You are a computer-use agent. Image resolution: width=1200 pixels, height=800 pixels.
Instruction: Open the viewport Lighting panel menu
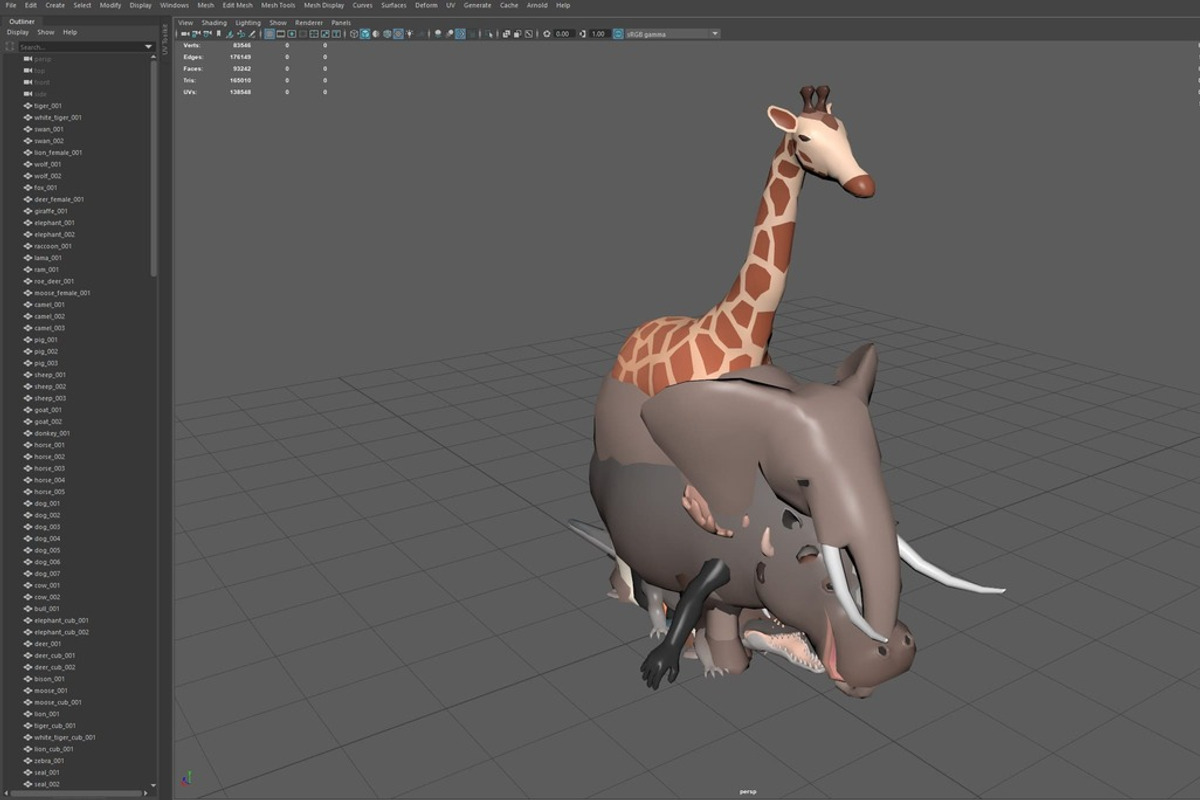248,22
